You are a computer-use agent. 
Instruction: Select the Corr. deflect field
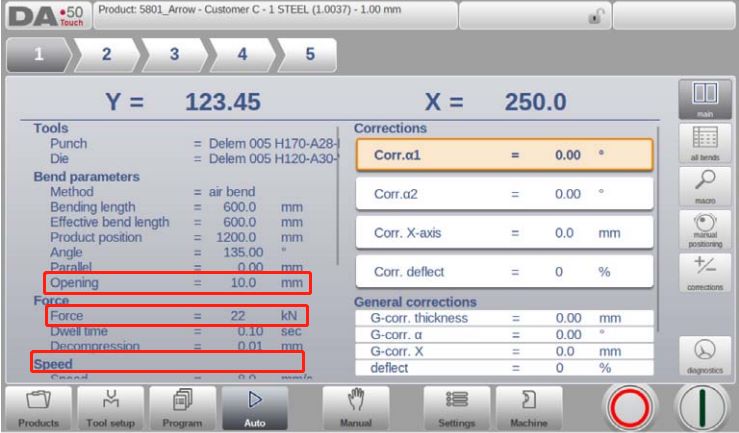coord(504,272)
